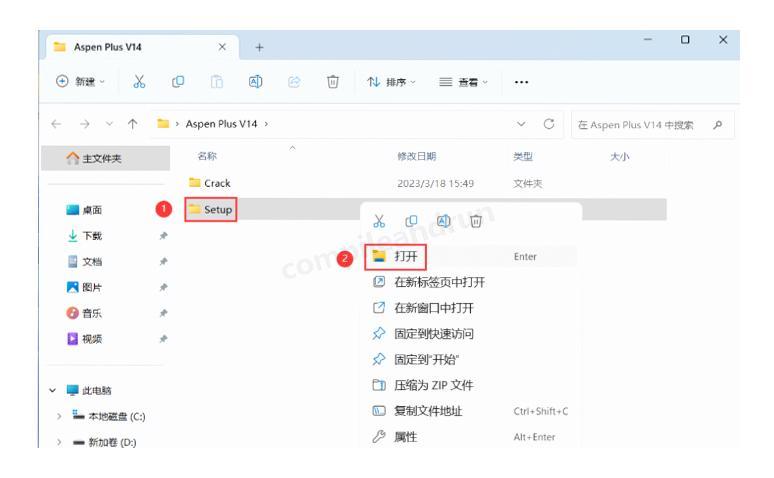Click Delete icon in context menu
The height and width of the screenshot is (478, 774).
click(x=476, y=221)
